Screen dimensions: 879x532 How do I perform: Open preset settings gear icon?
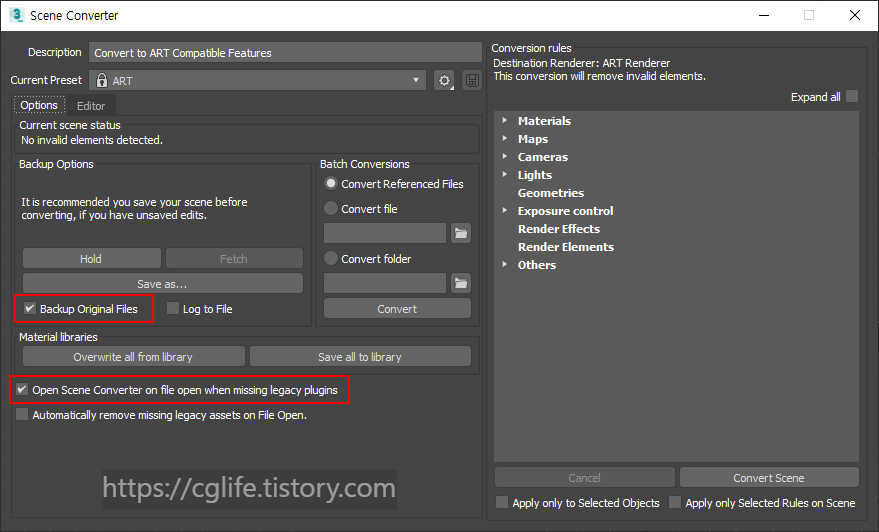(x=444, y=80)
